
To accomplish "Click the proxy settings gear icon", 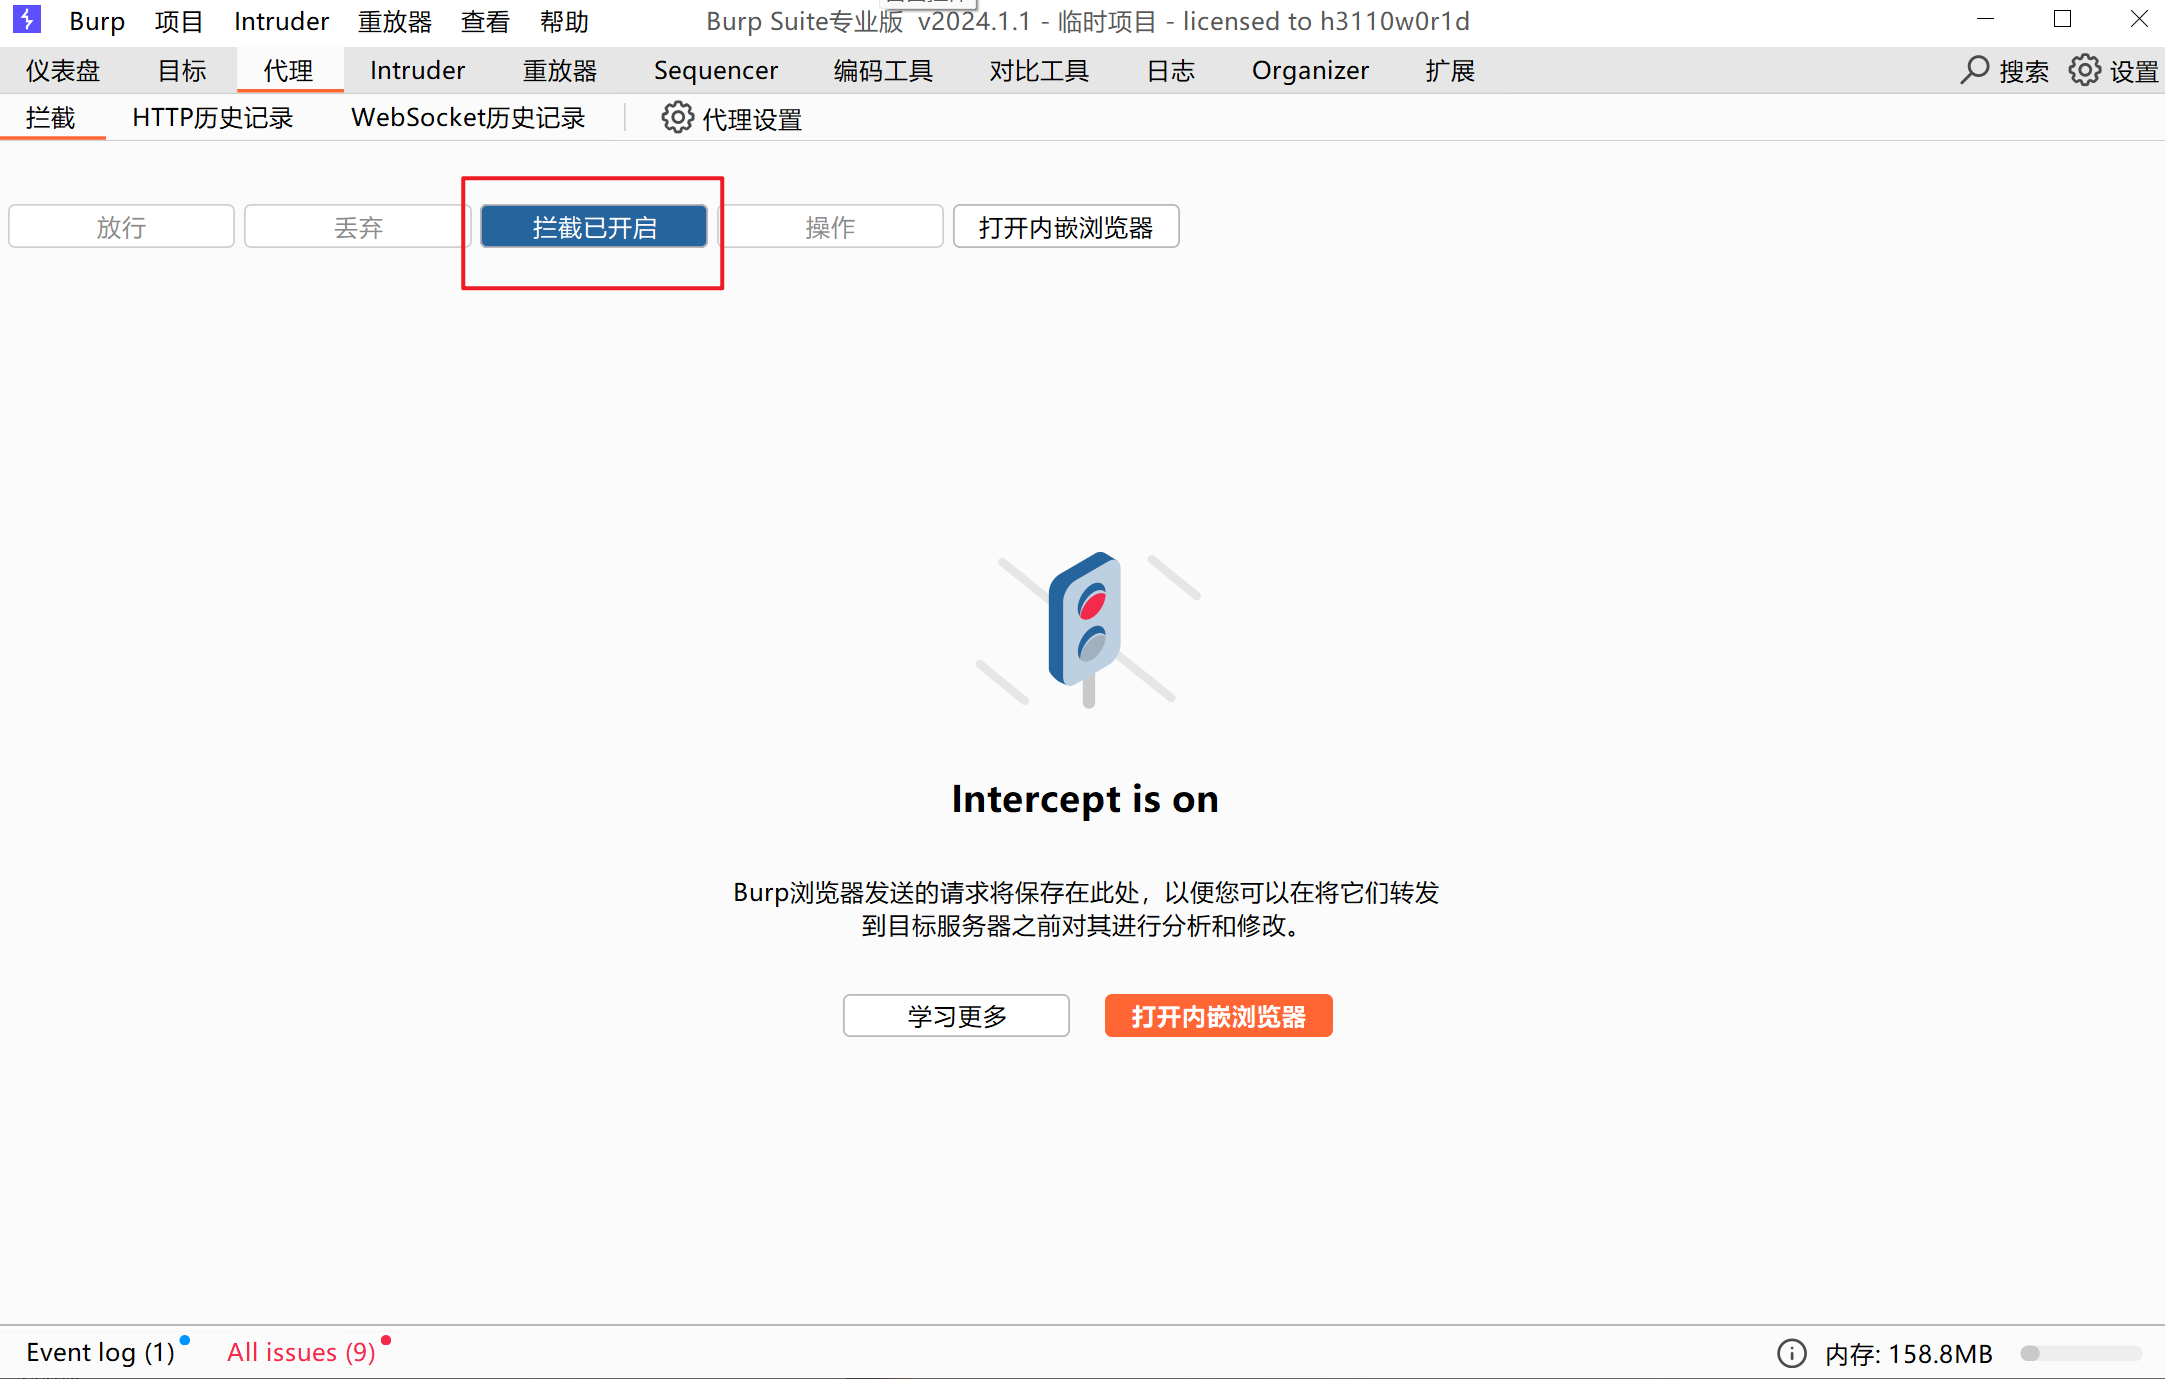I will pyautogui.click(x=677, y=118).
